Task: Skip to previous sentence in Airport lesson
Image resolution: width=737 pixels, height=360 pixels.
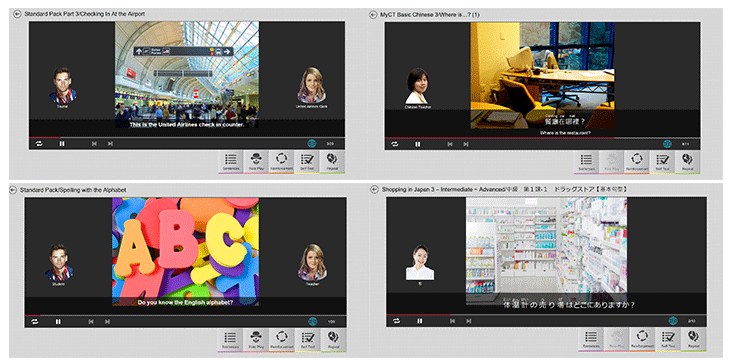Action: [94, 144]
